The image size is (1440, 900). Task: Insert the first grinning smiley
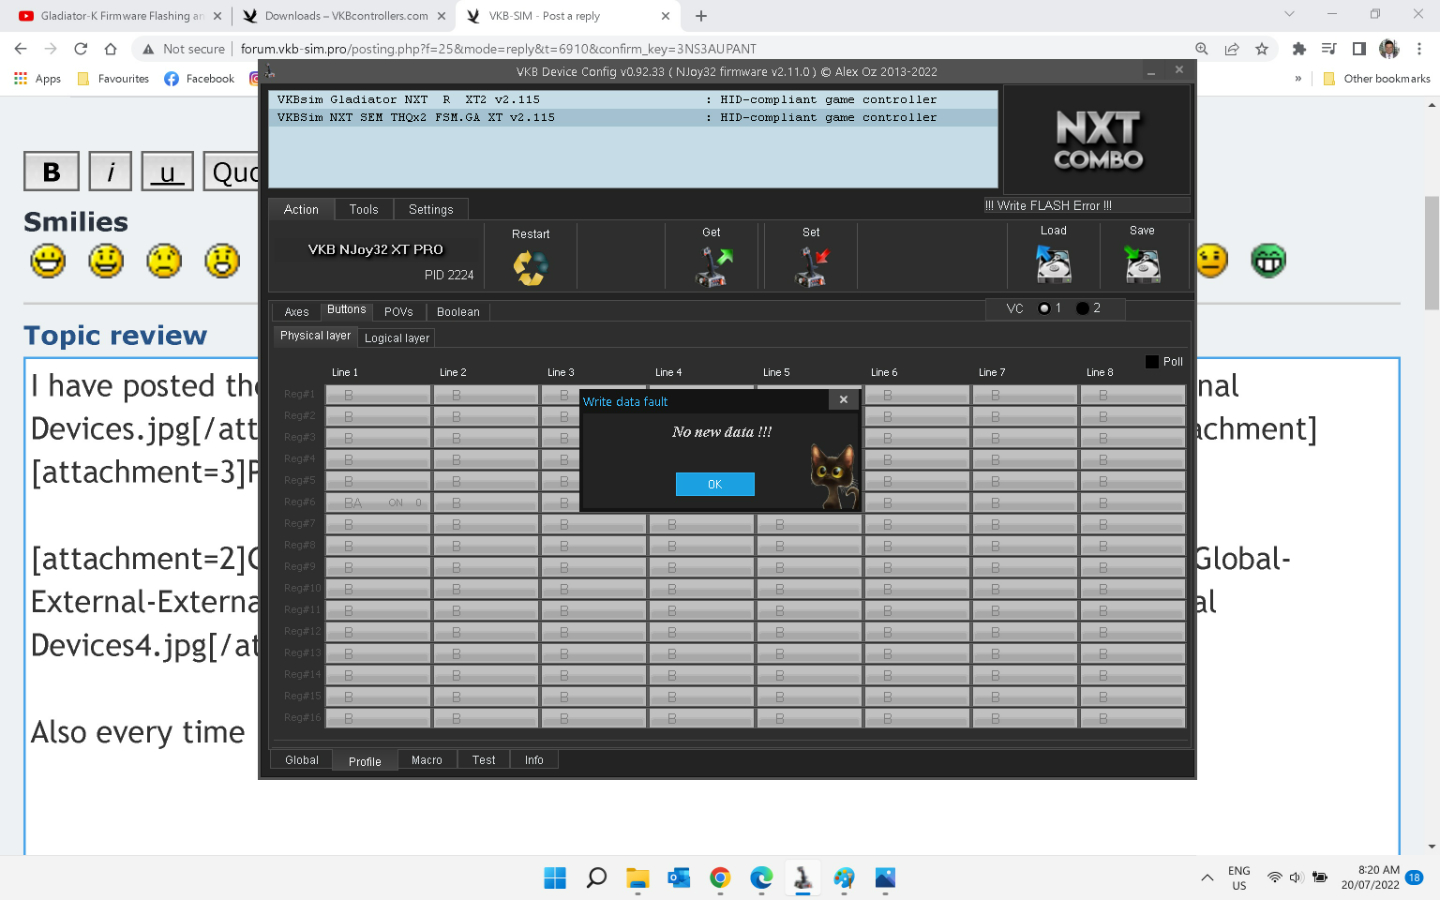coord(48,261)
